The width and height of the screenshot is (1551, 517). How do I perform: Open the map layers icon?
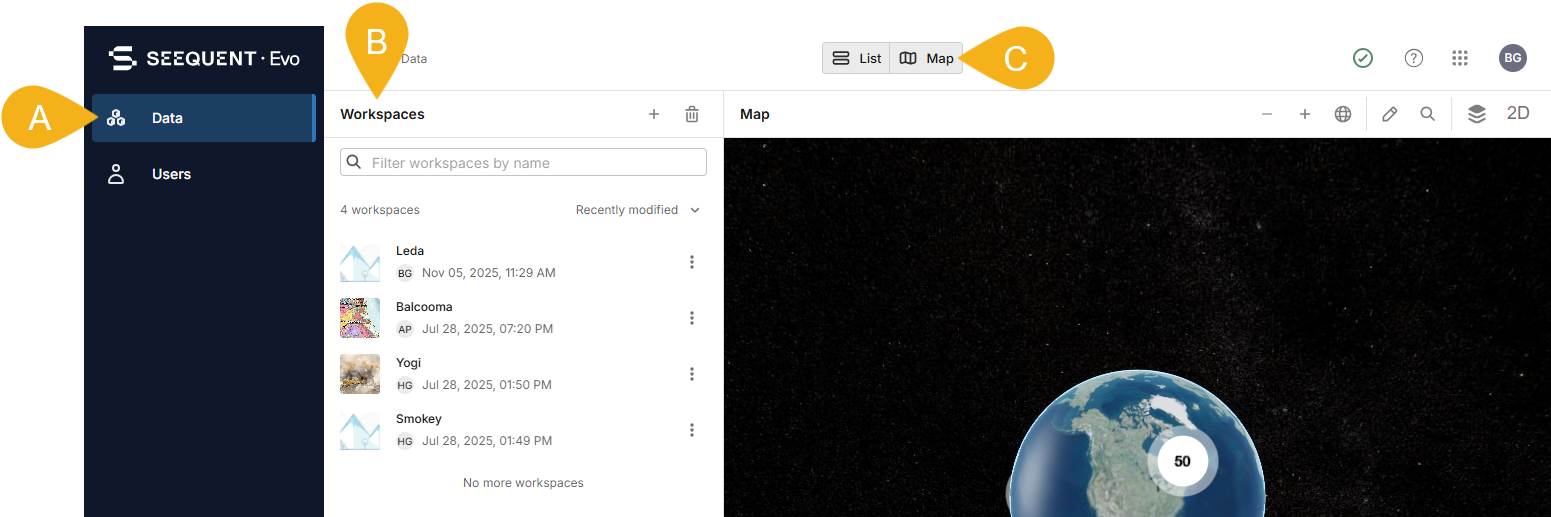(1477, 115)
